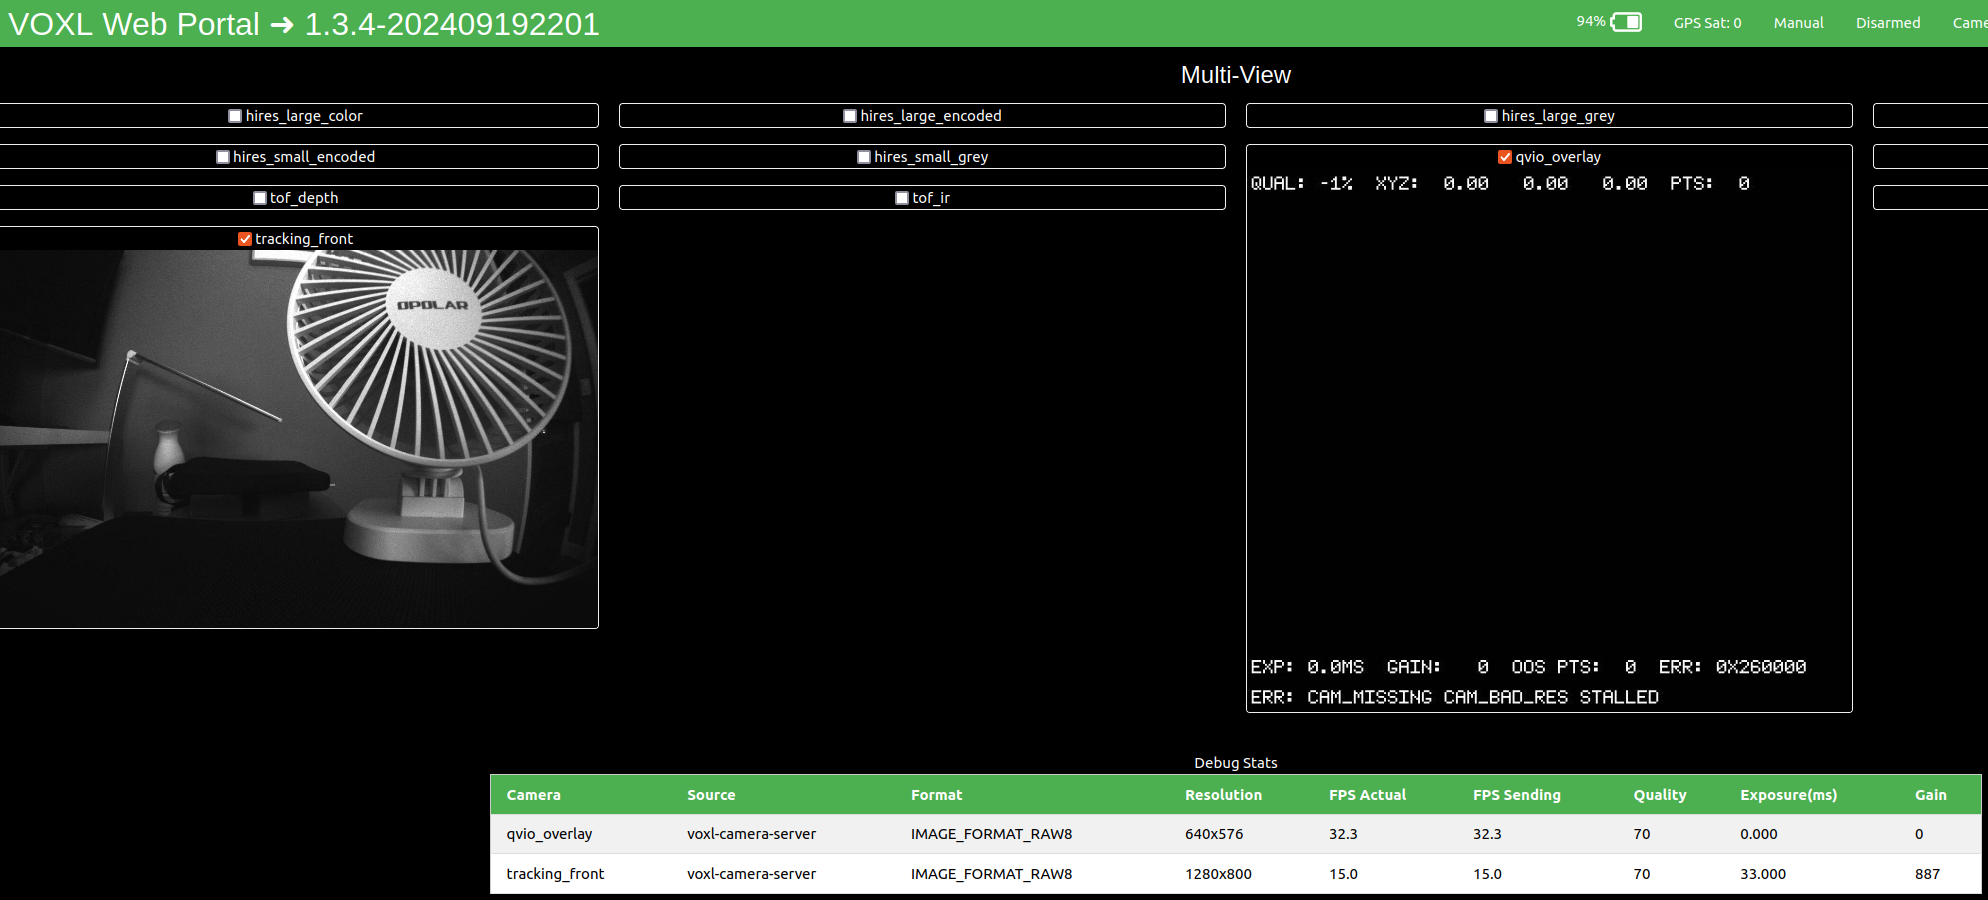Click the Source column header
Screen dimensions: 1988x900
pyautogui.click(x=711, y=795)
